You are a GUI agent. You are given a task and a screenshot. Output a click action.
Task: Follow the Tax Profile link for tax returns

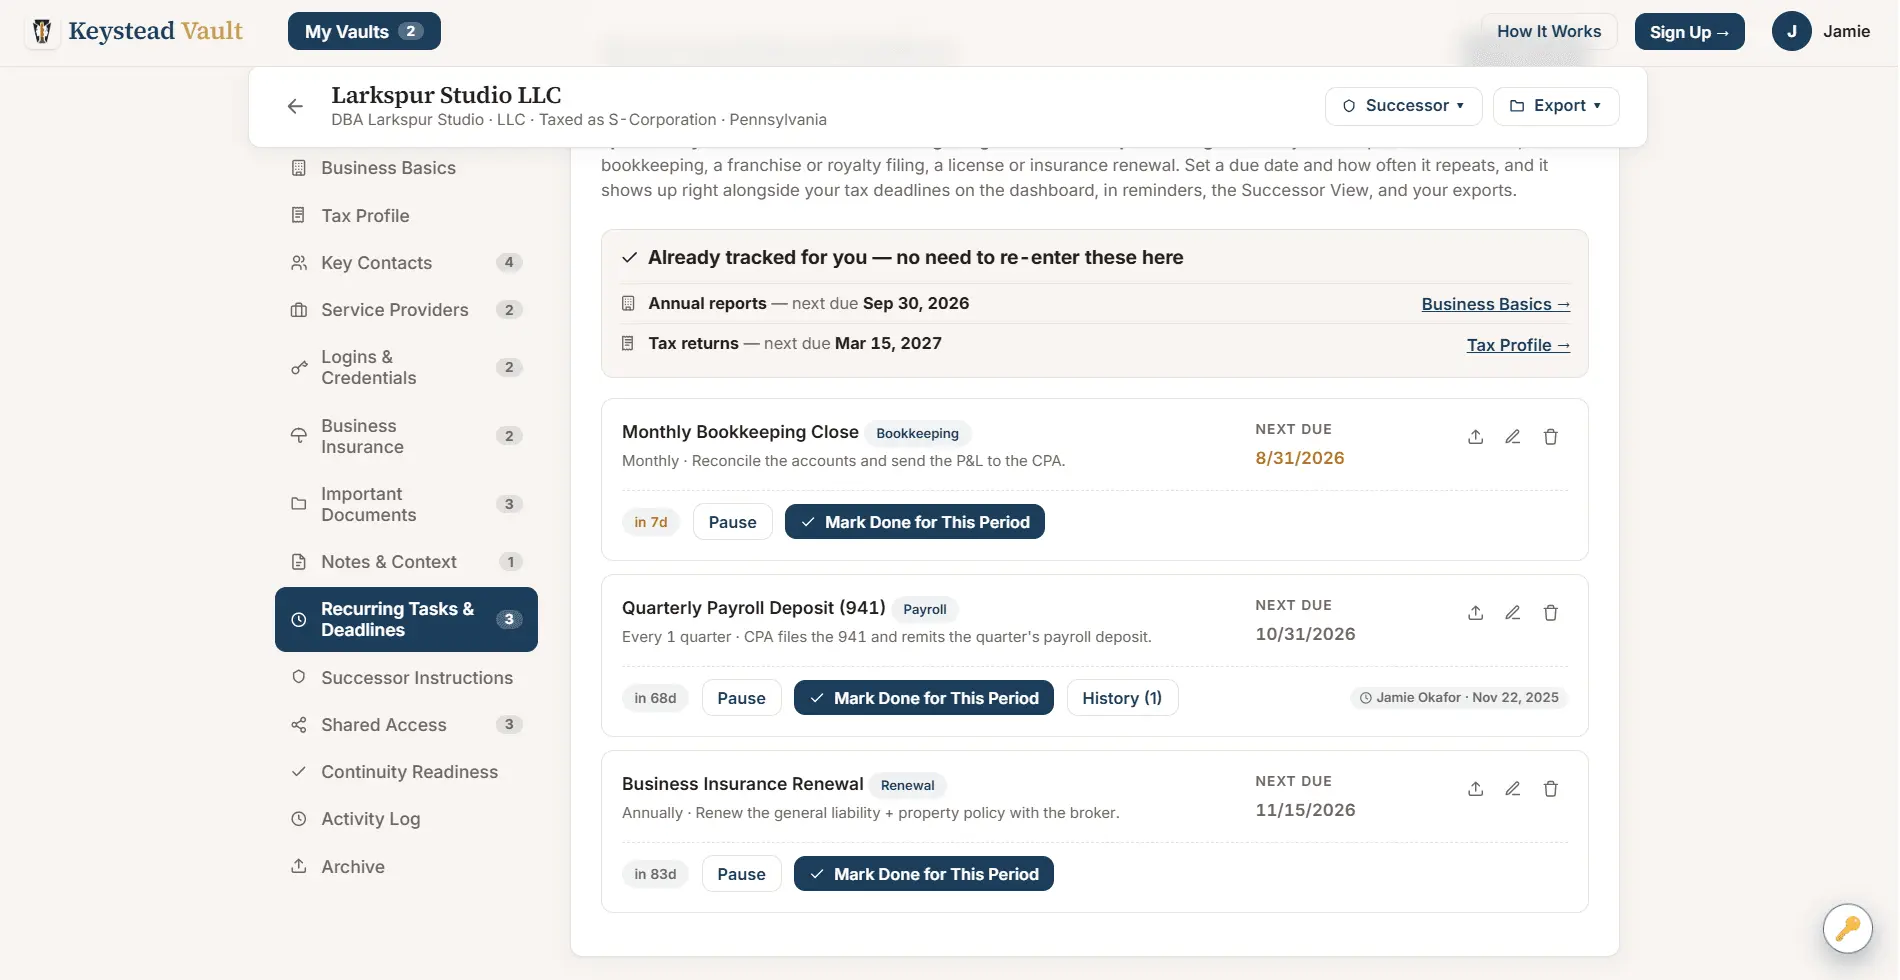1518,345
